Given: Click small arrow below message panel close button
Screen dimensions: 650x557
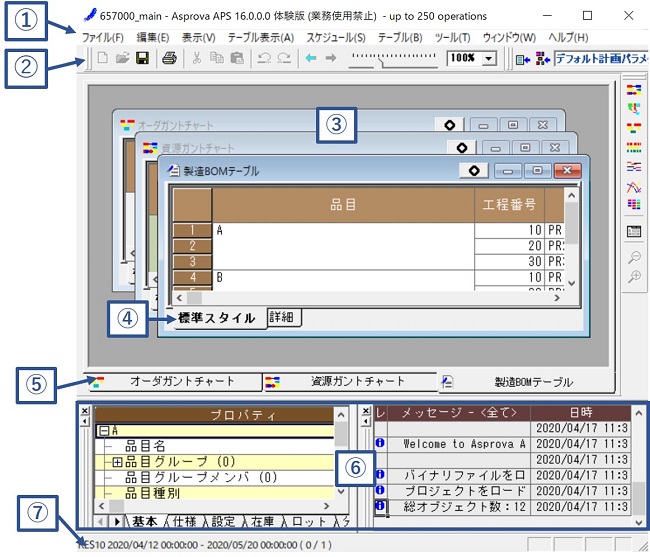Looking at the screenshot, I should coord(366,421).
